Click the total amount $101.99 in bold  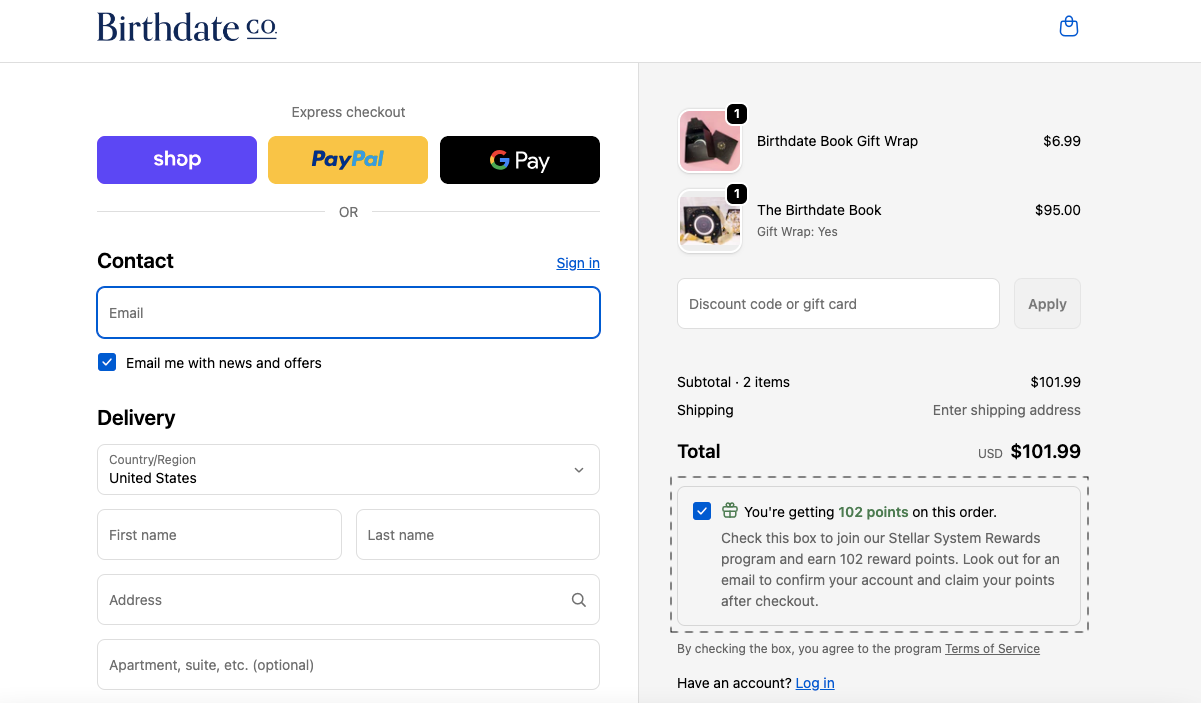point(1046,451)
